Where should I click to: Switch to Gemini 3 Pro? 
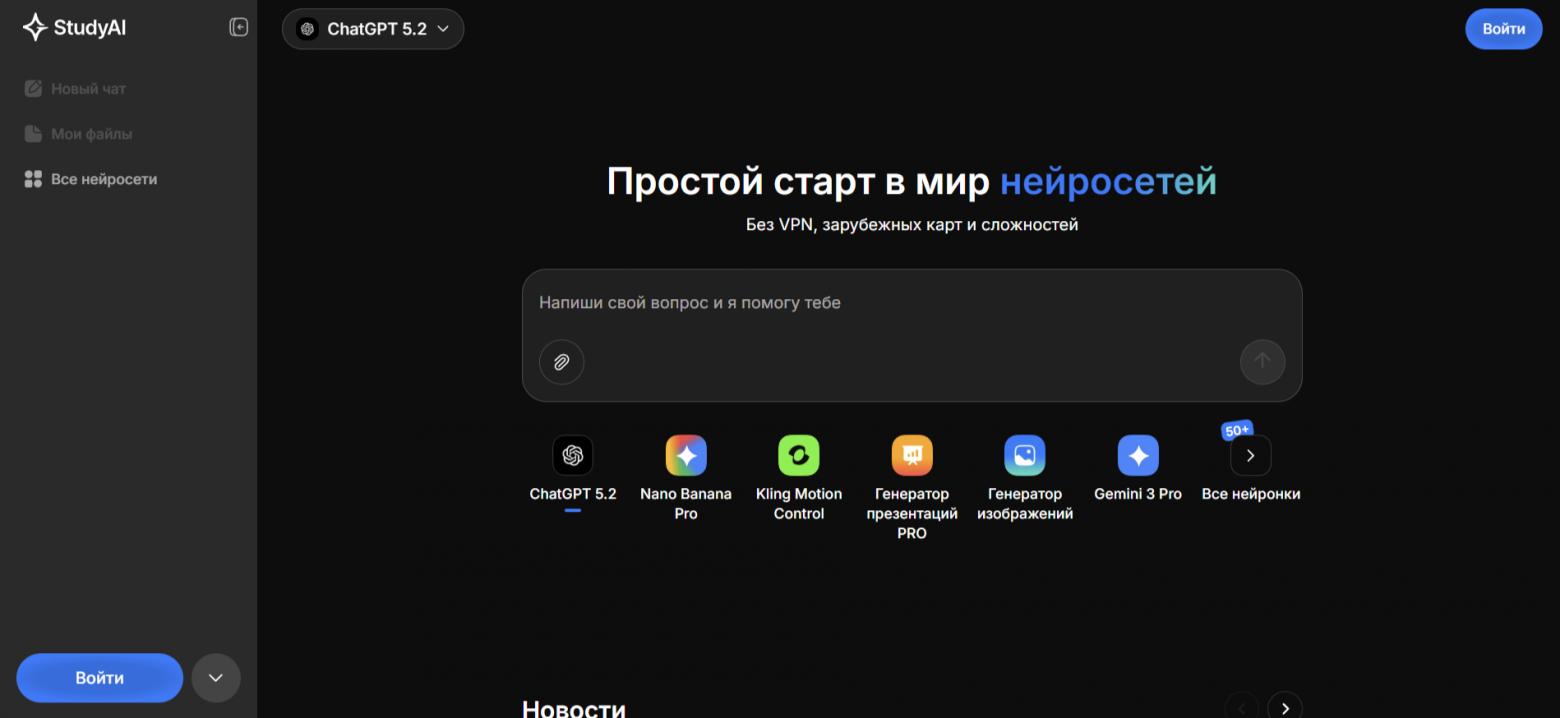(1137, 455)
